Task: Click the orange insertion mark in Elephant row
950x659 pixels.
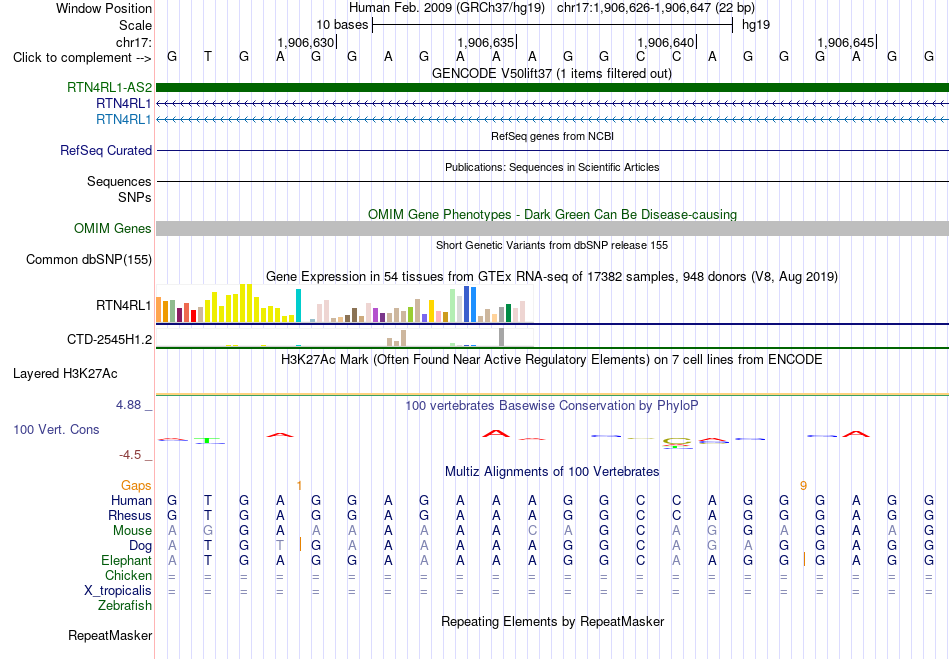Action: tap(804, 559)
